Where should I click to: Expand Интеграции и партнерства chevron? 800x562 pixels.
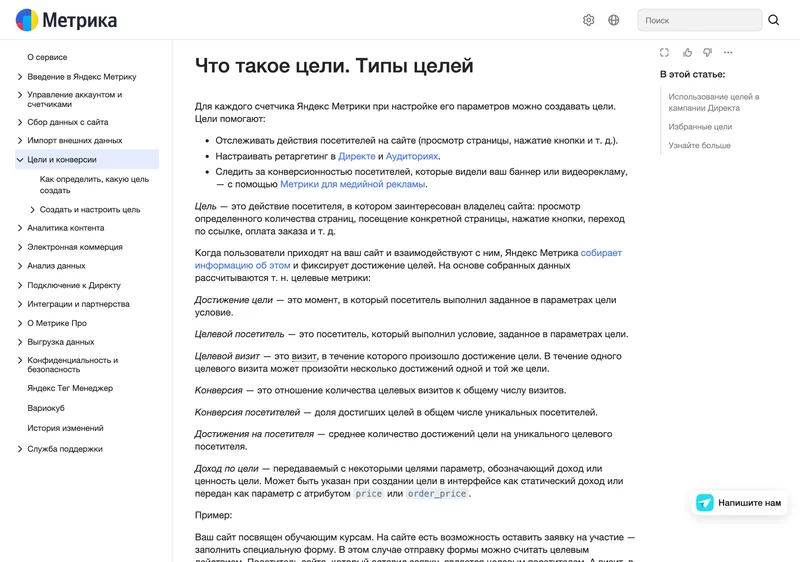tap(20, 304)
